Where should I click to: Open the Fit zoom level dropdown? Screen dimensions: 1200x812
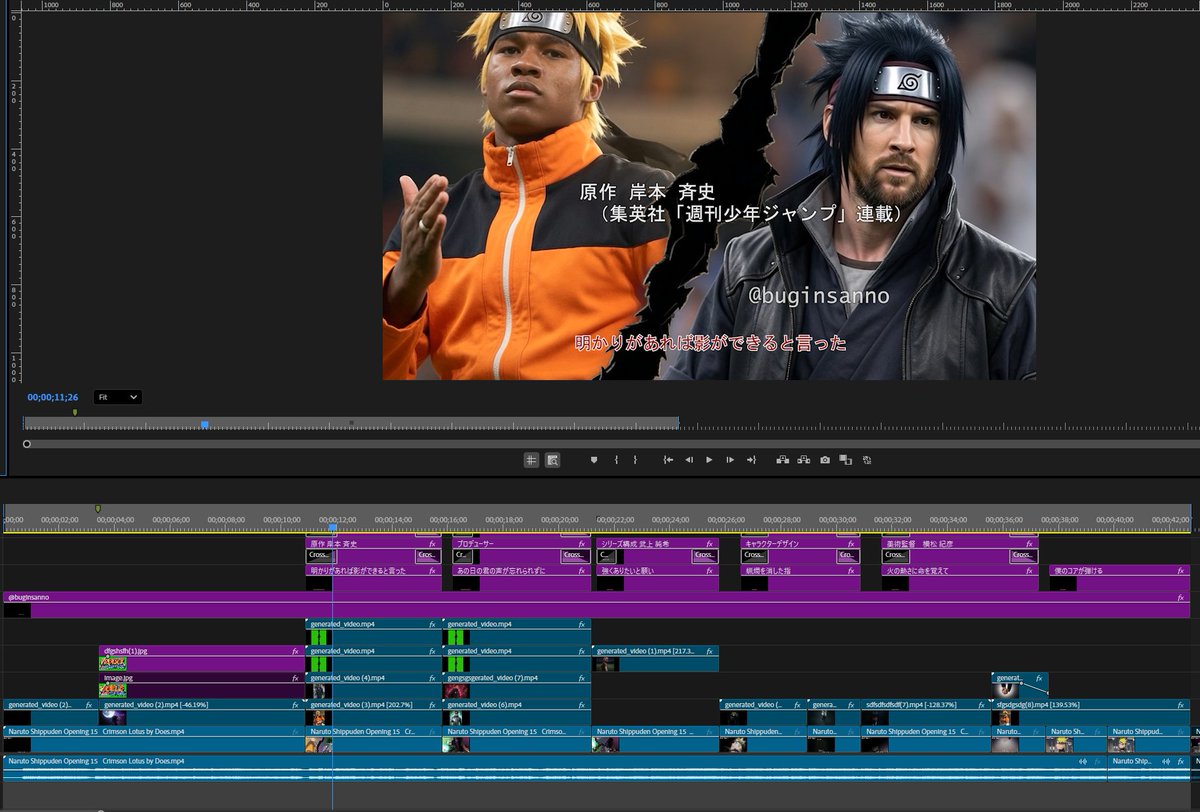tap(118, 397)
